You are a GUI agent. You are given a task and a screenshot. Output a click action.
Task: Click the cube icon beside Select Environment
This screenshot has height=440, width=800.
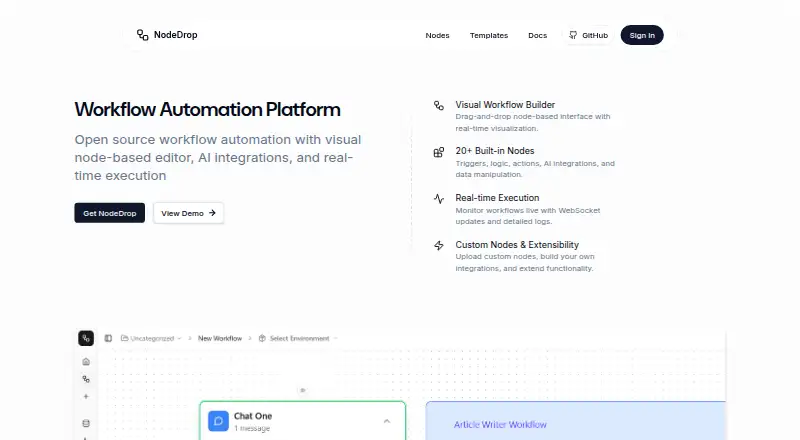[x=262, y=338]
